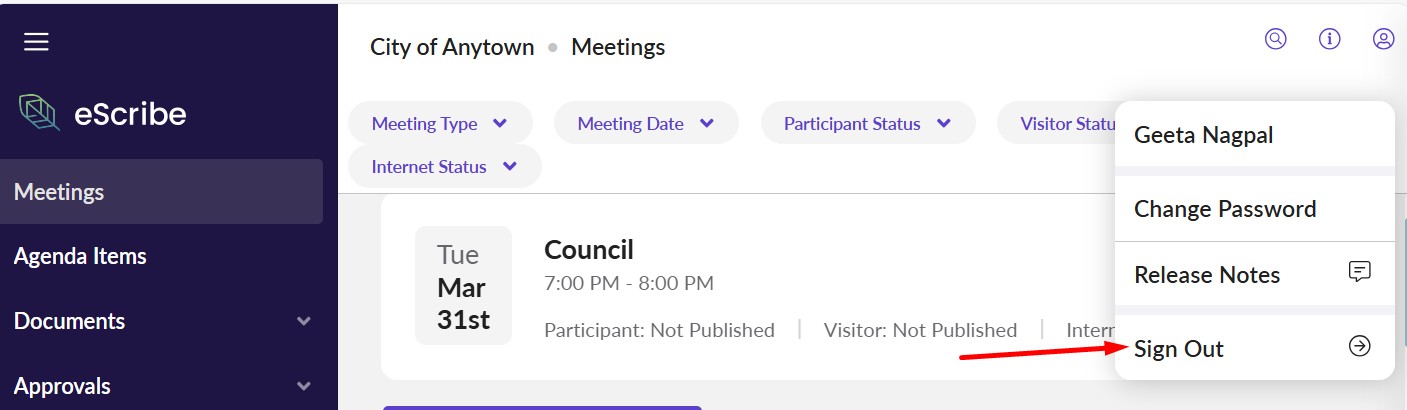Expand the Internet Status filter
The width and height of the screenshot is (1407, 410).
[x=444, y=167]
